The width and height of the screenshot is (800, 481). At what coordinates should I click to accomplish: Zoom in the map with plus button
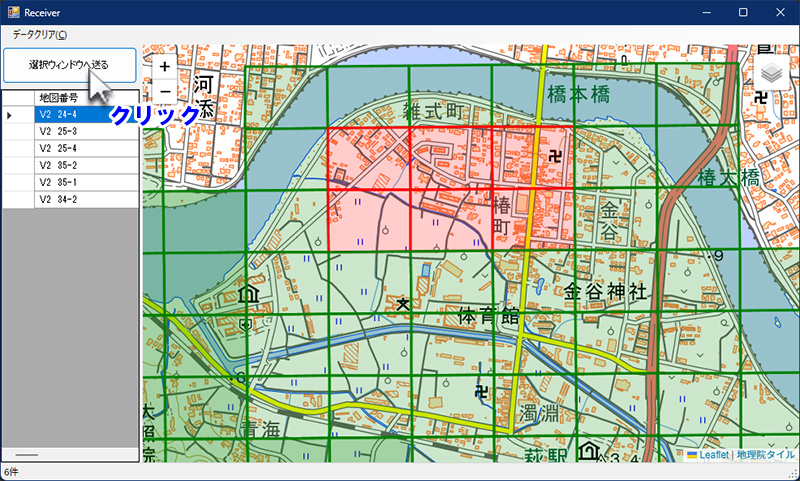pos(165,66)
